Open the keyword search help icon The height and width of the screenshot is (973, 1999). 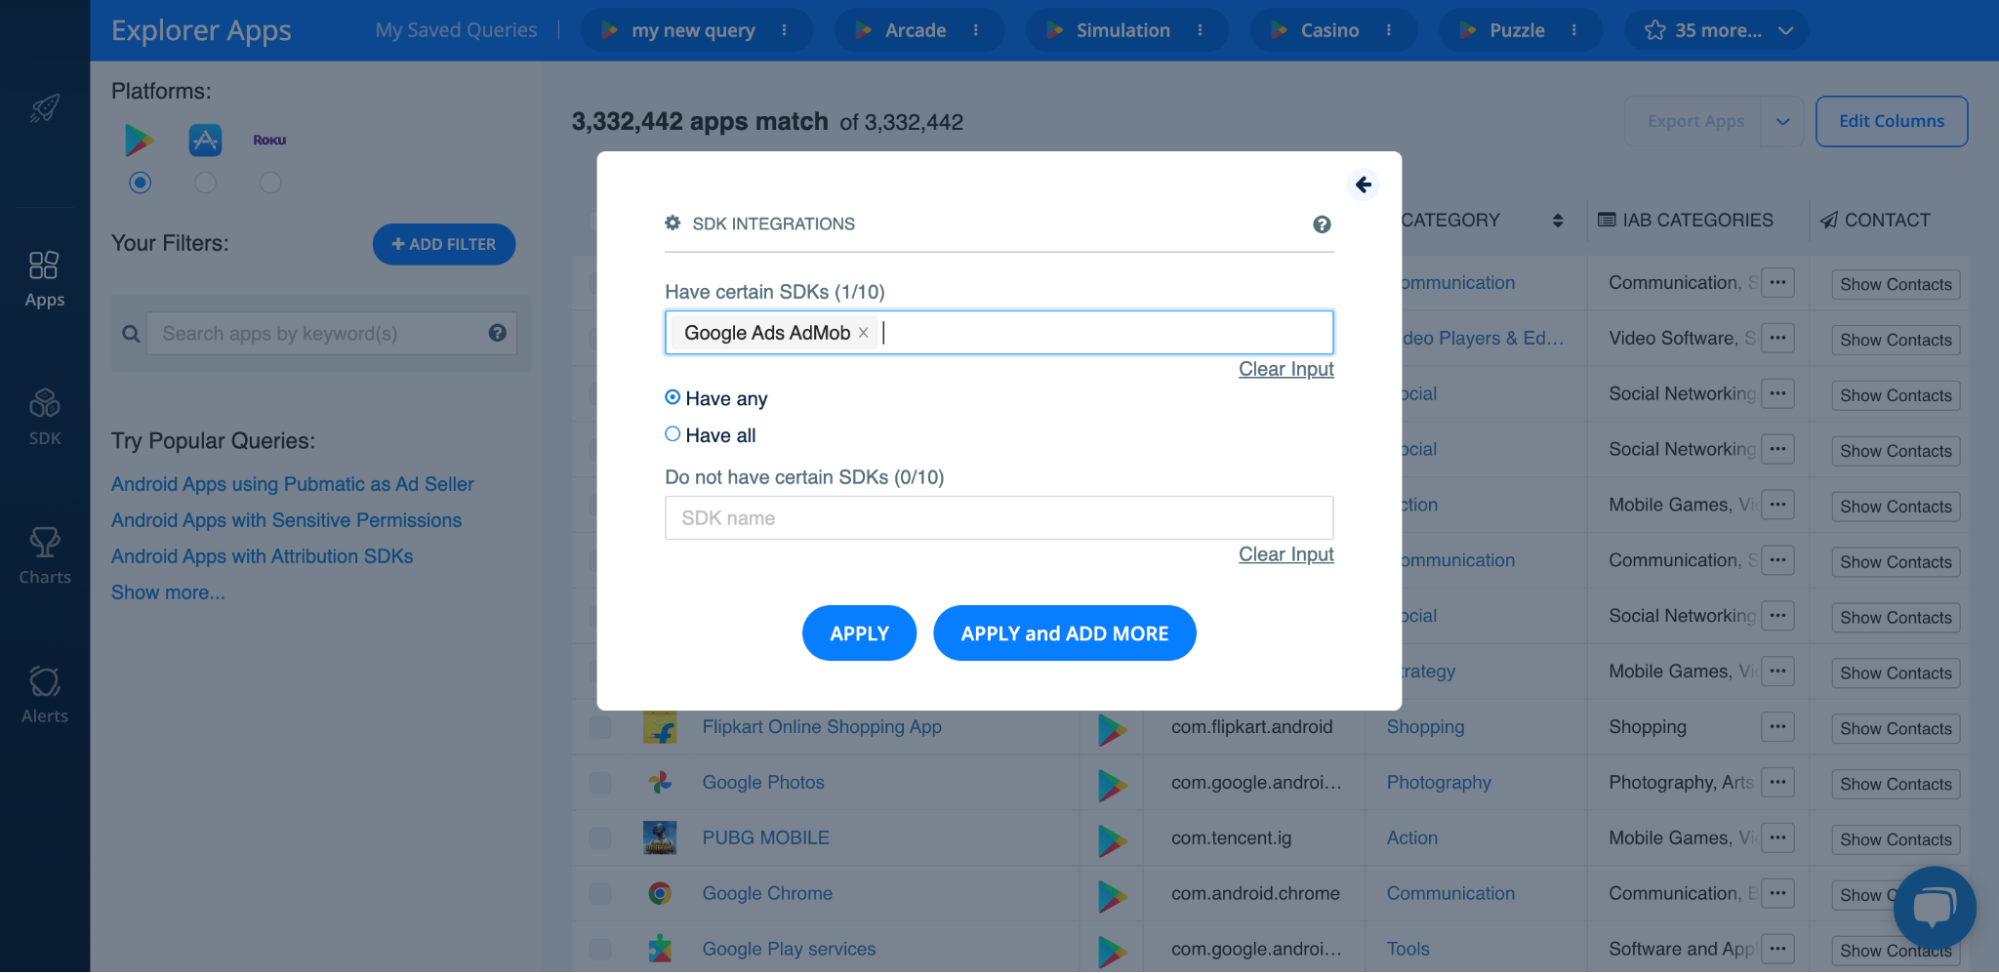point(497,333)
